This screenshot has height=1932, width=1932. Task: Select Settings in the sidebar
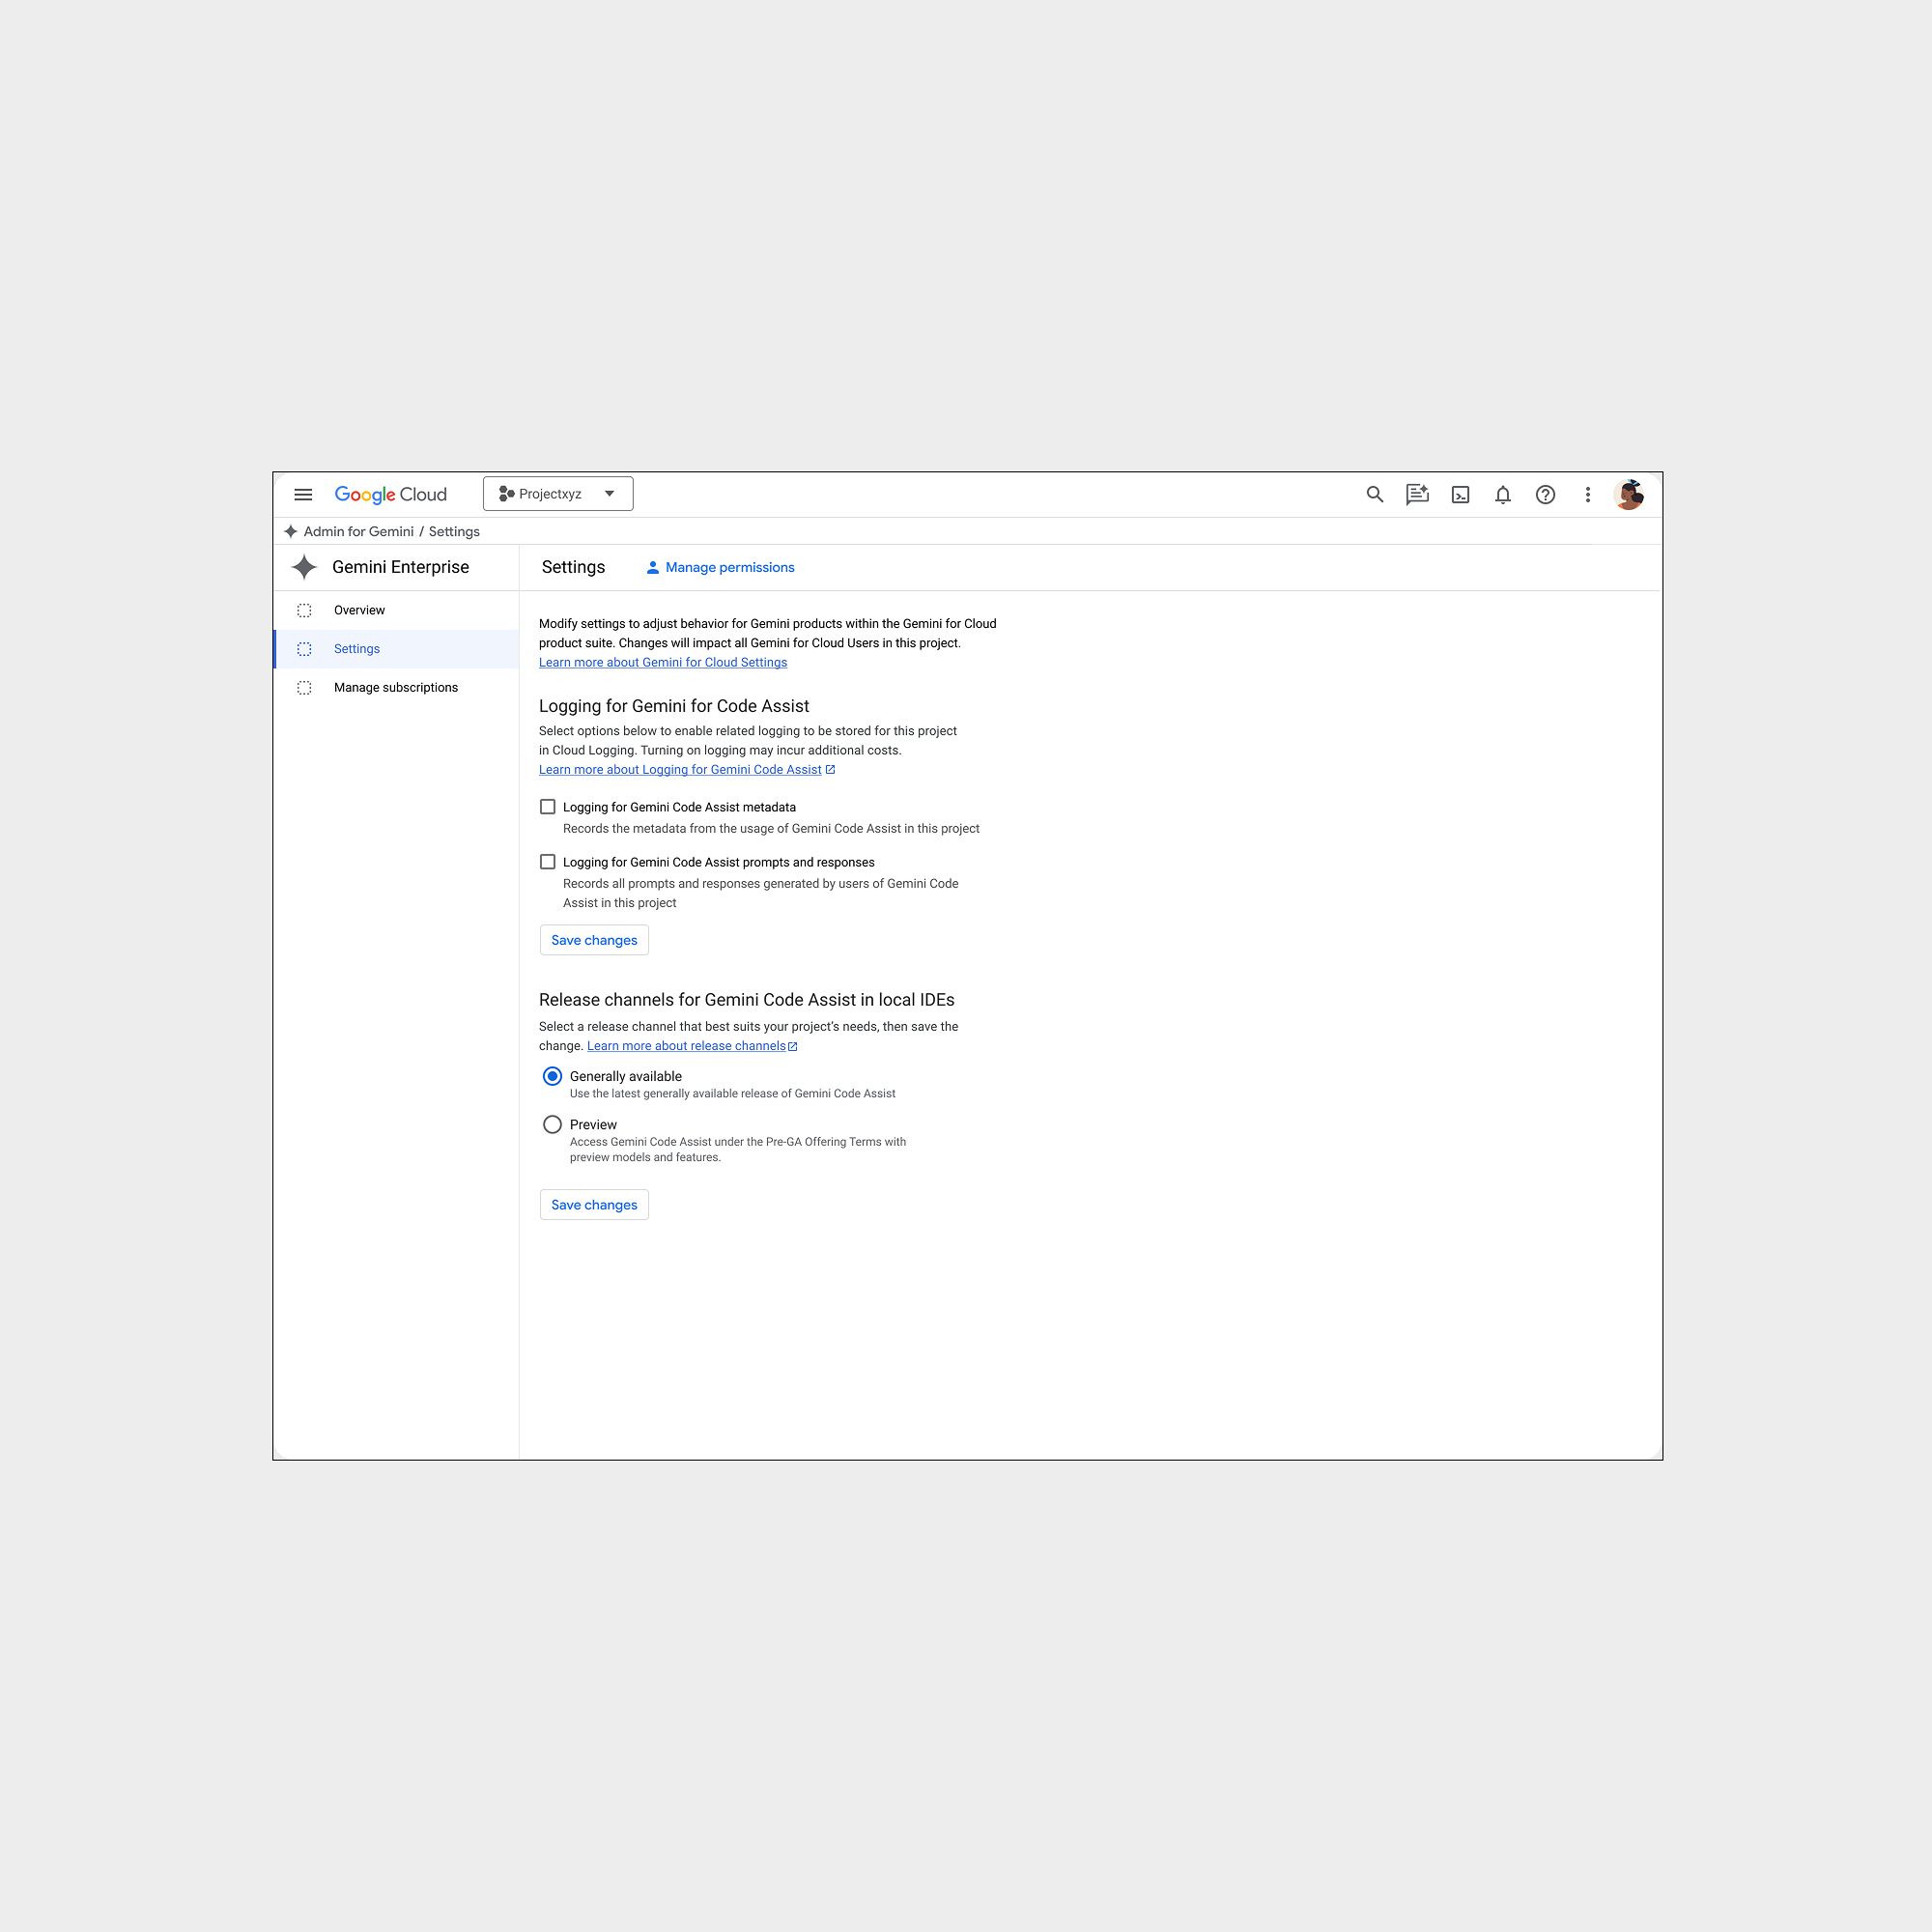[x=396, y=649]
